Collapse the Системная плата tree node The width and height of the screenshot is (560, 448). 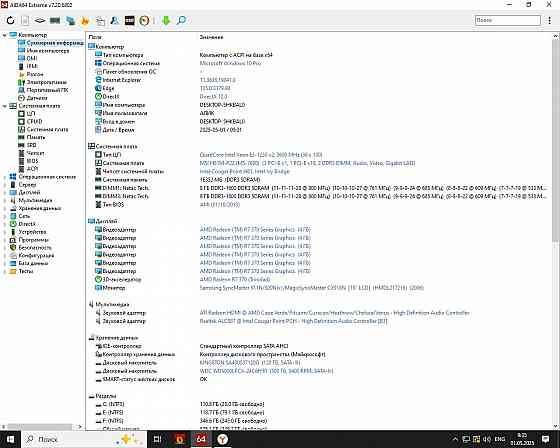[x=4, y=106]
